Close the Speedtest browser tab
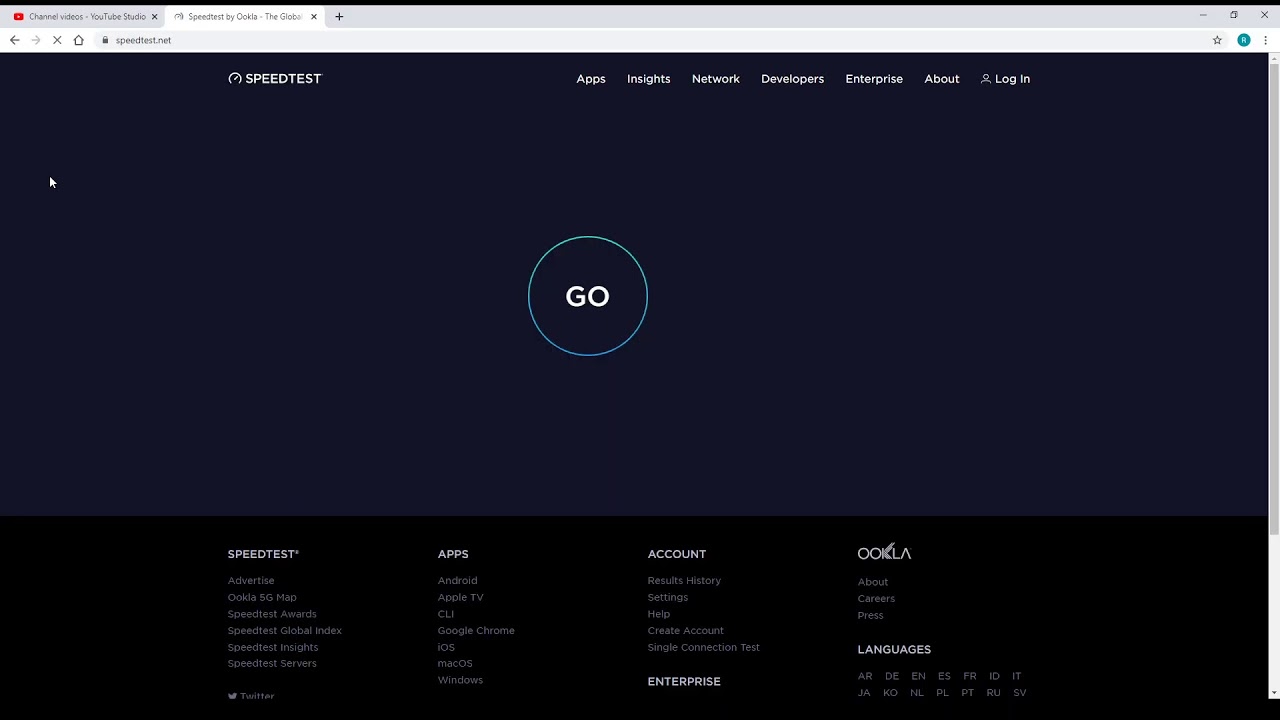The image size is (1280, 720). 314,16
